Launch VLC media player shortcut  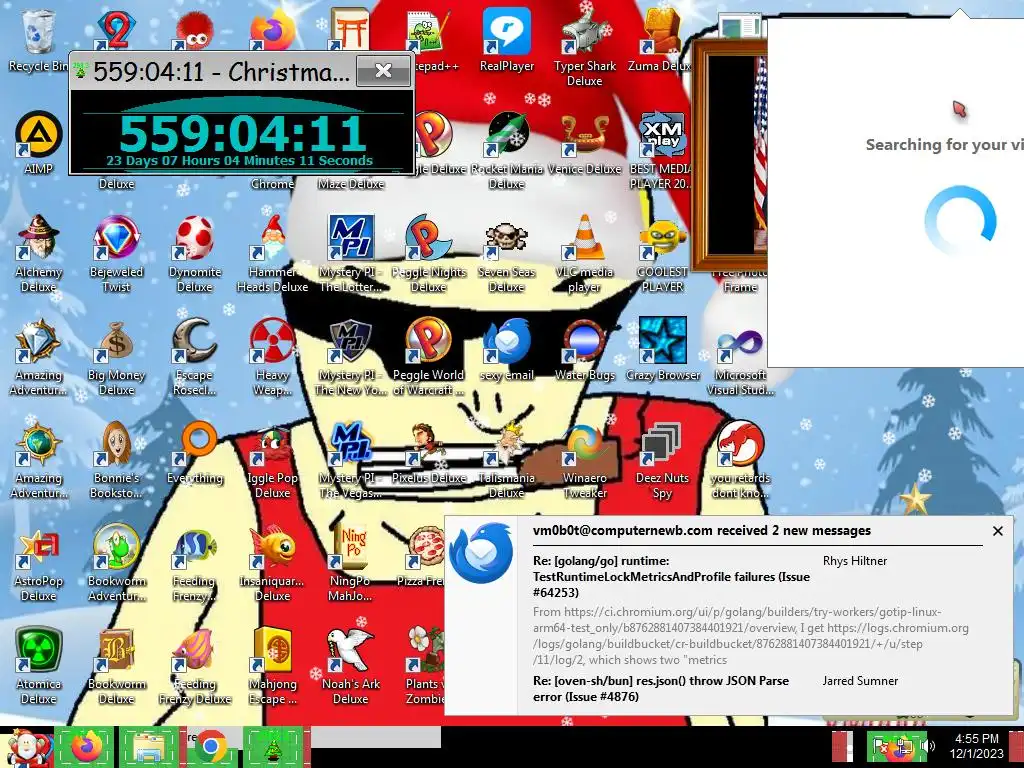[x=584, y=253]
